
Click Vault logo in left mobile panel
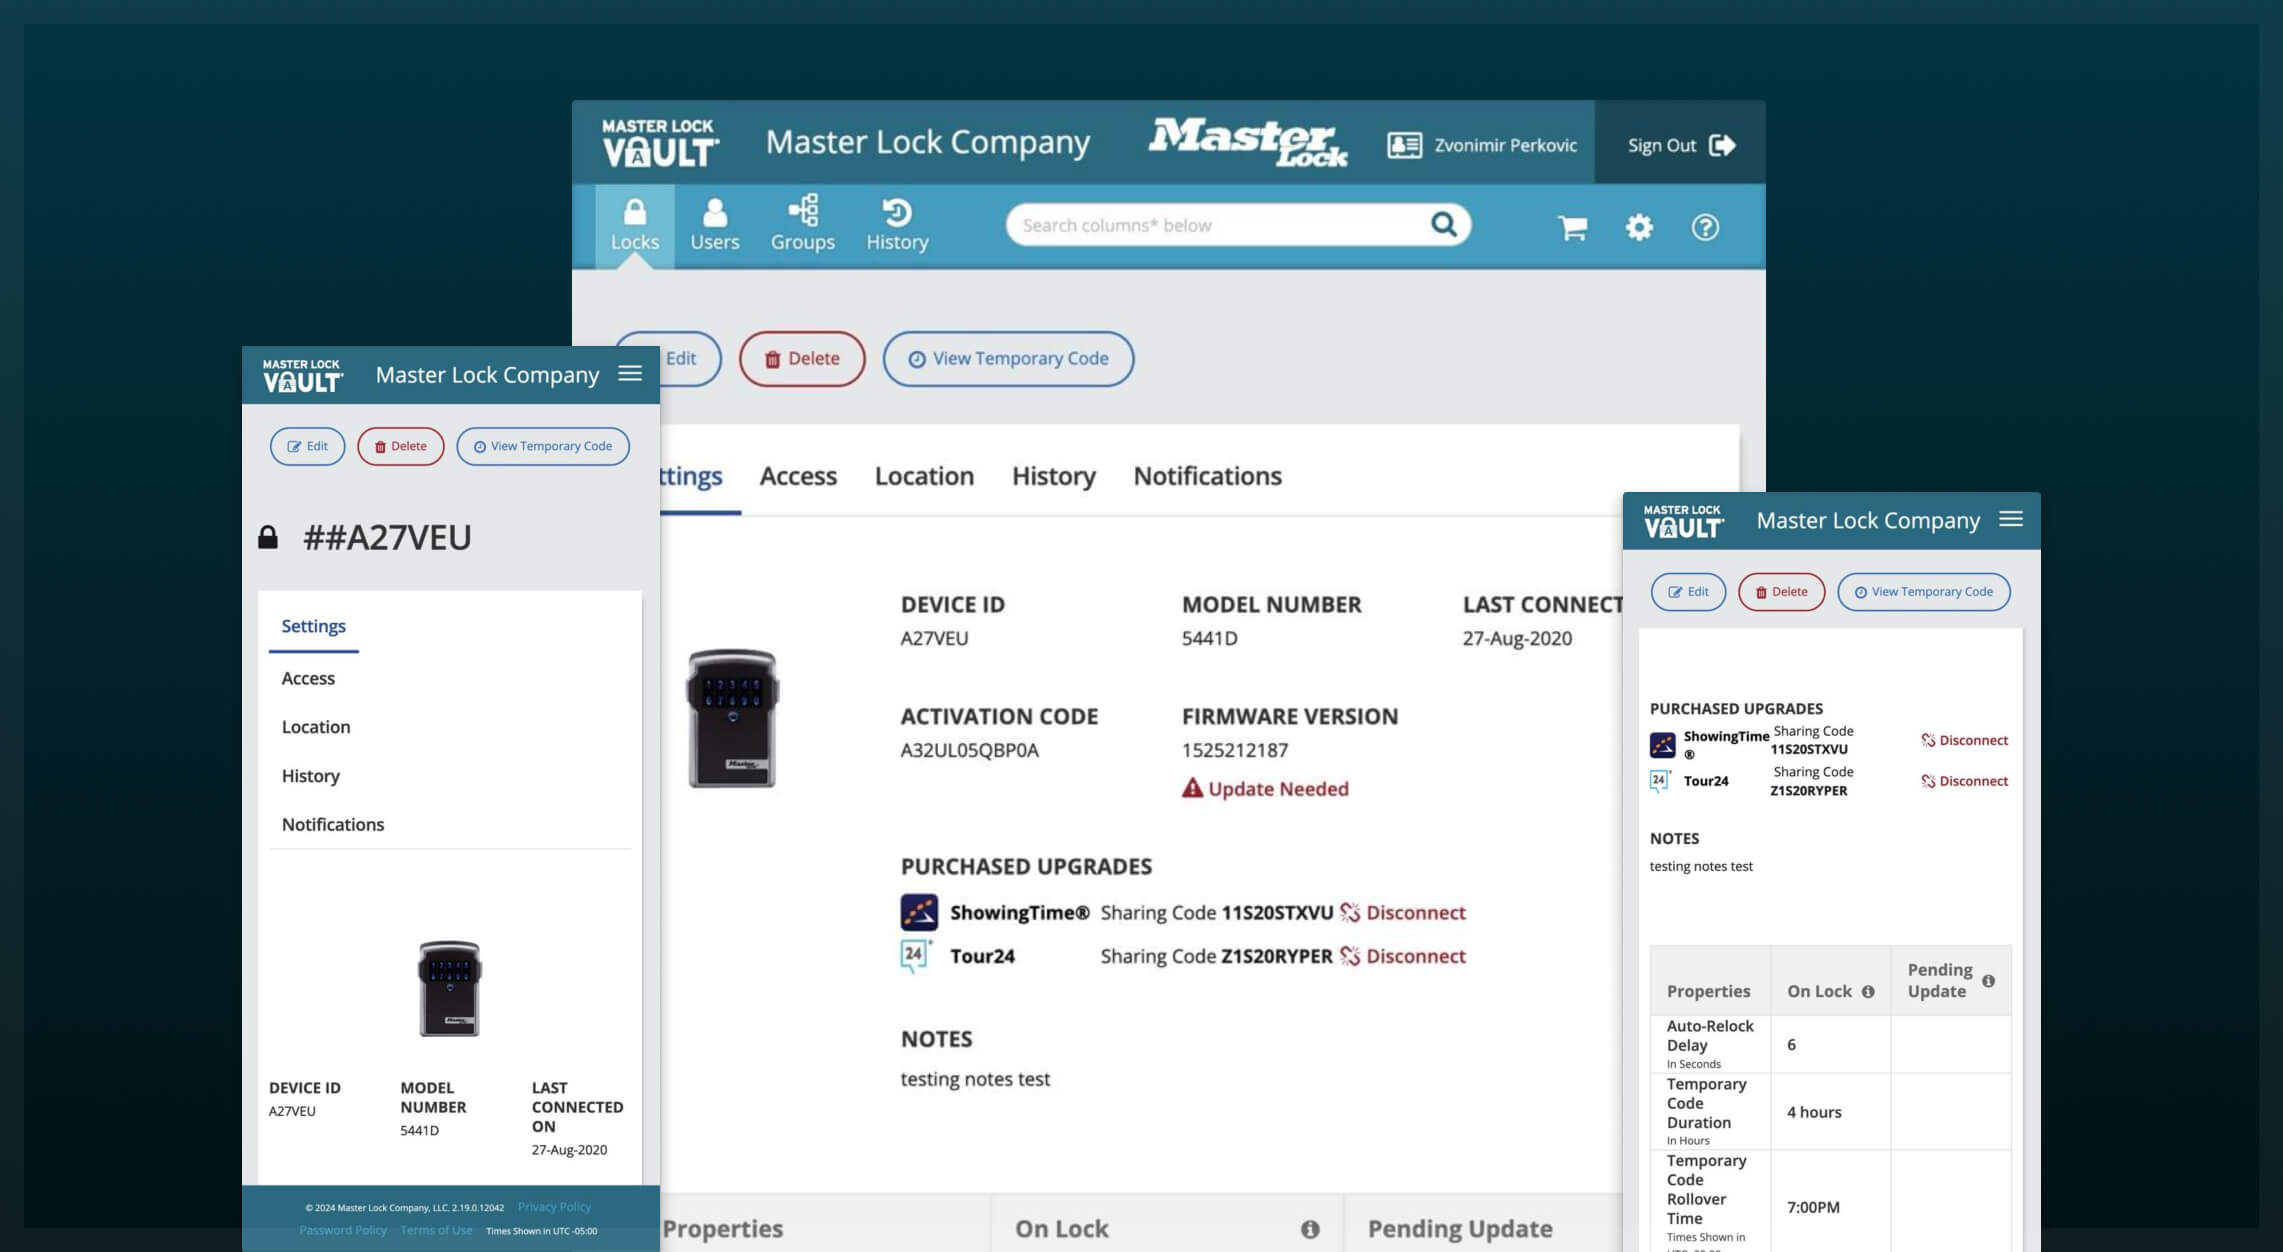[x=302, y=375]
